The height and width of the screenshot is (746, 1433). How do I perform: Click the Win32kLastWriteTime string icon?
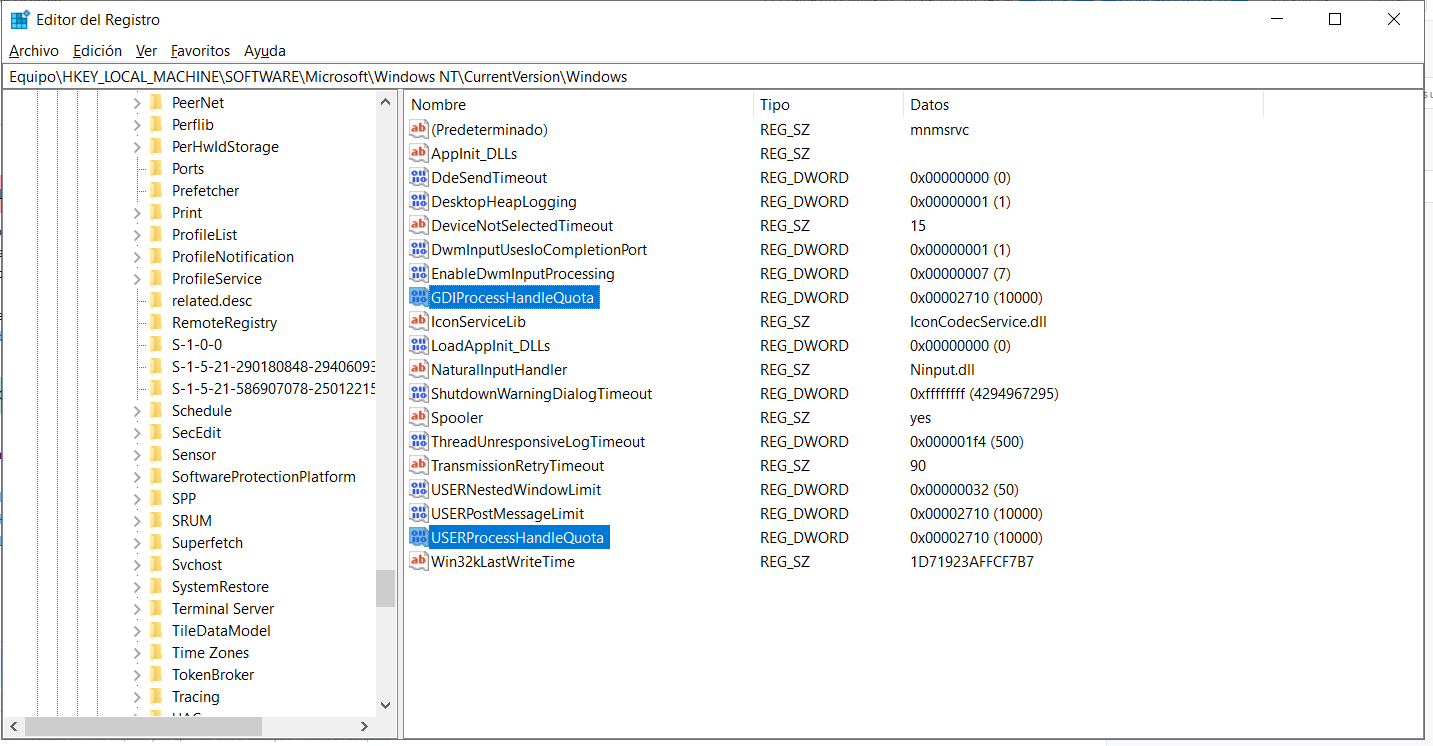419,561
